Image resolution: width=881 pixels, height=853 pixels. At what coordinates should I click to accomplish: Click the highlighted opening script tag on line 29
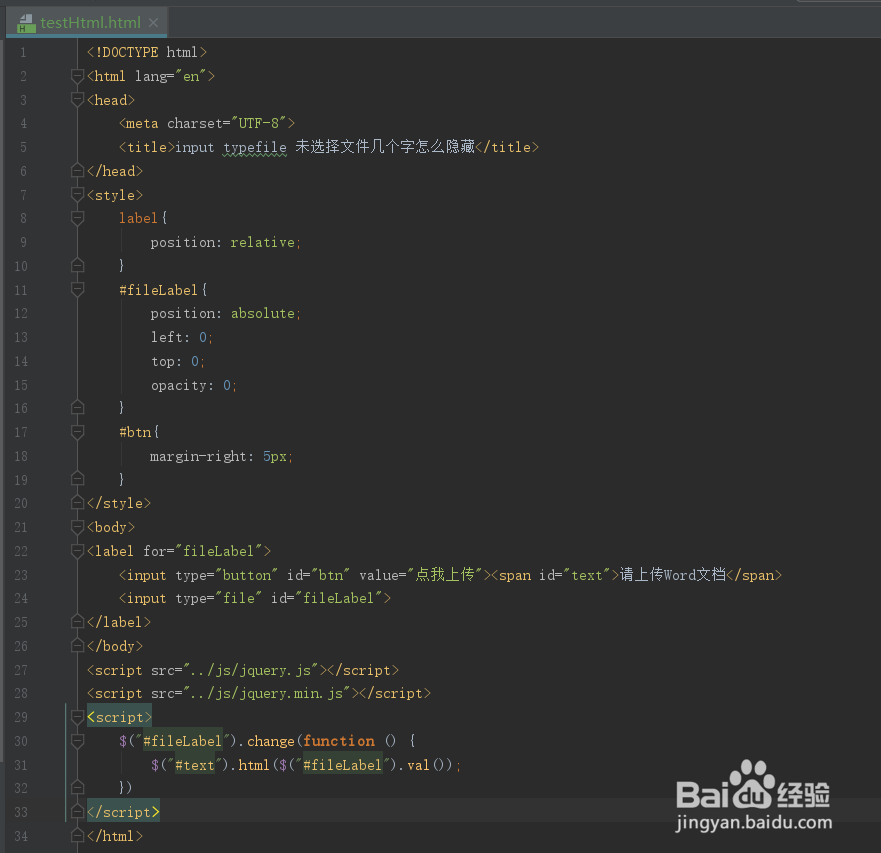pyautogui.click(x=119, y=717)
